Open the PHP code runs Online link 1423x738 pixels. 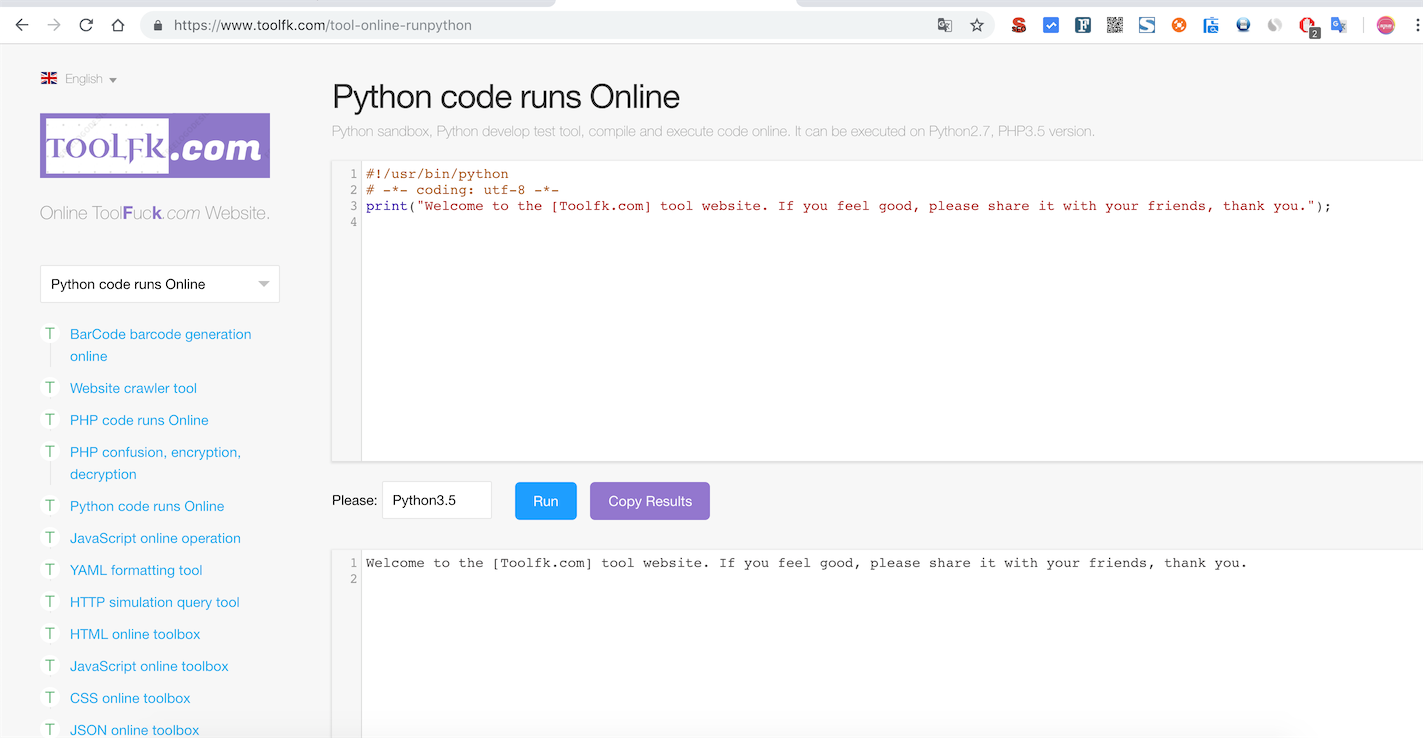click(x=138, y=420)
